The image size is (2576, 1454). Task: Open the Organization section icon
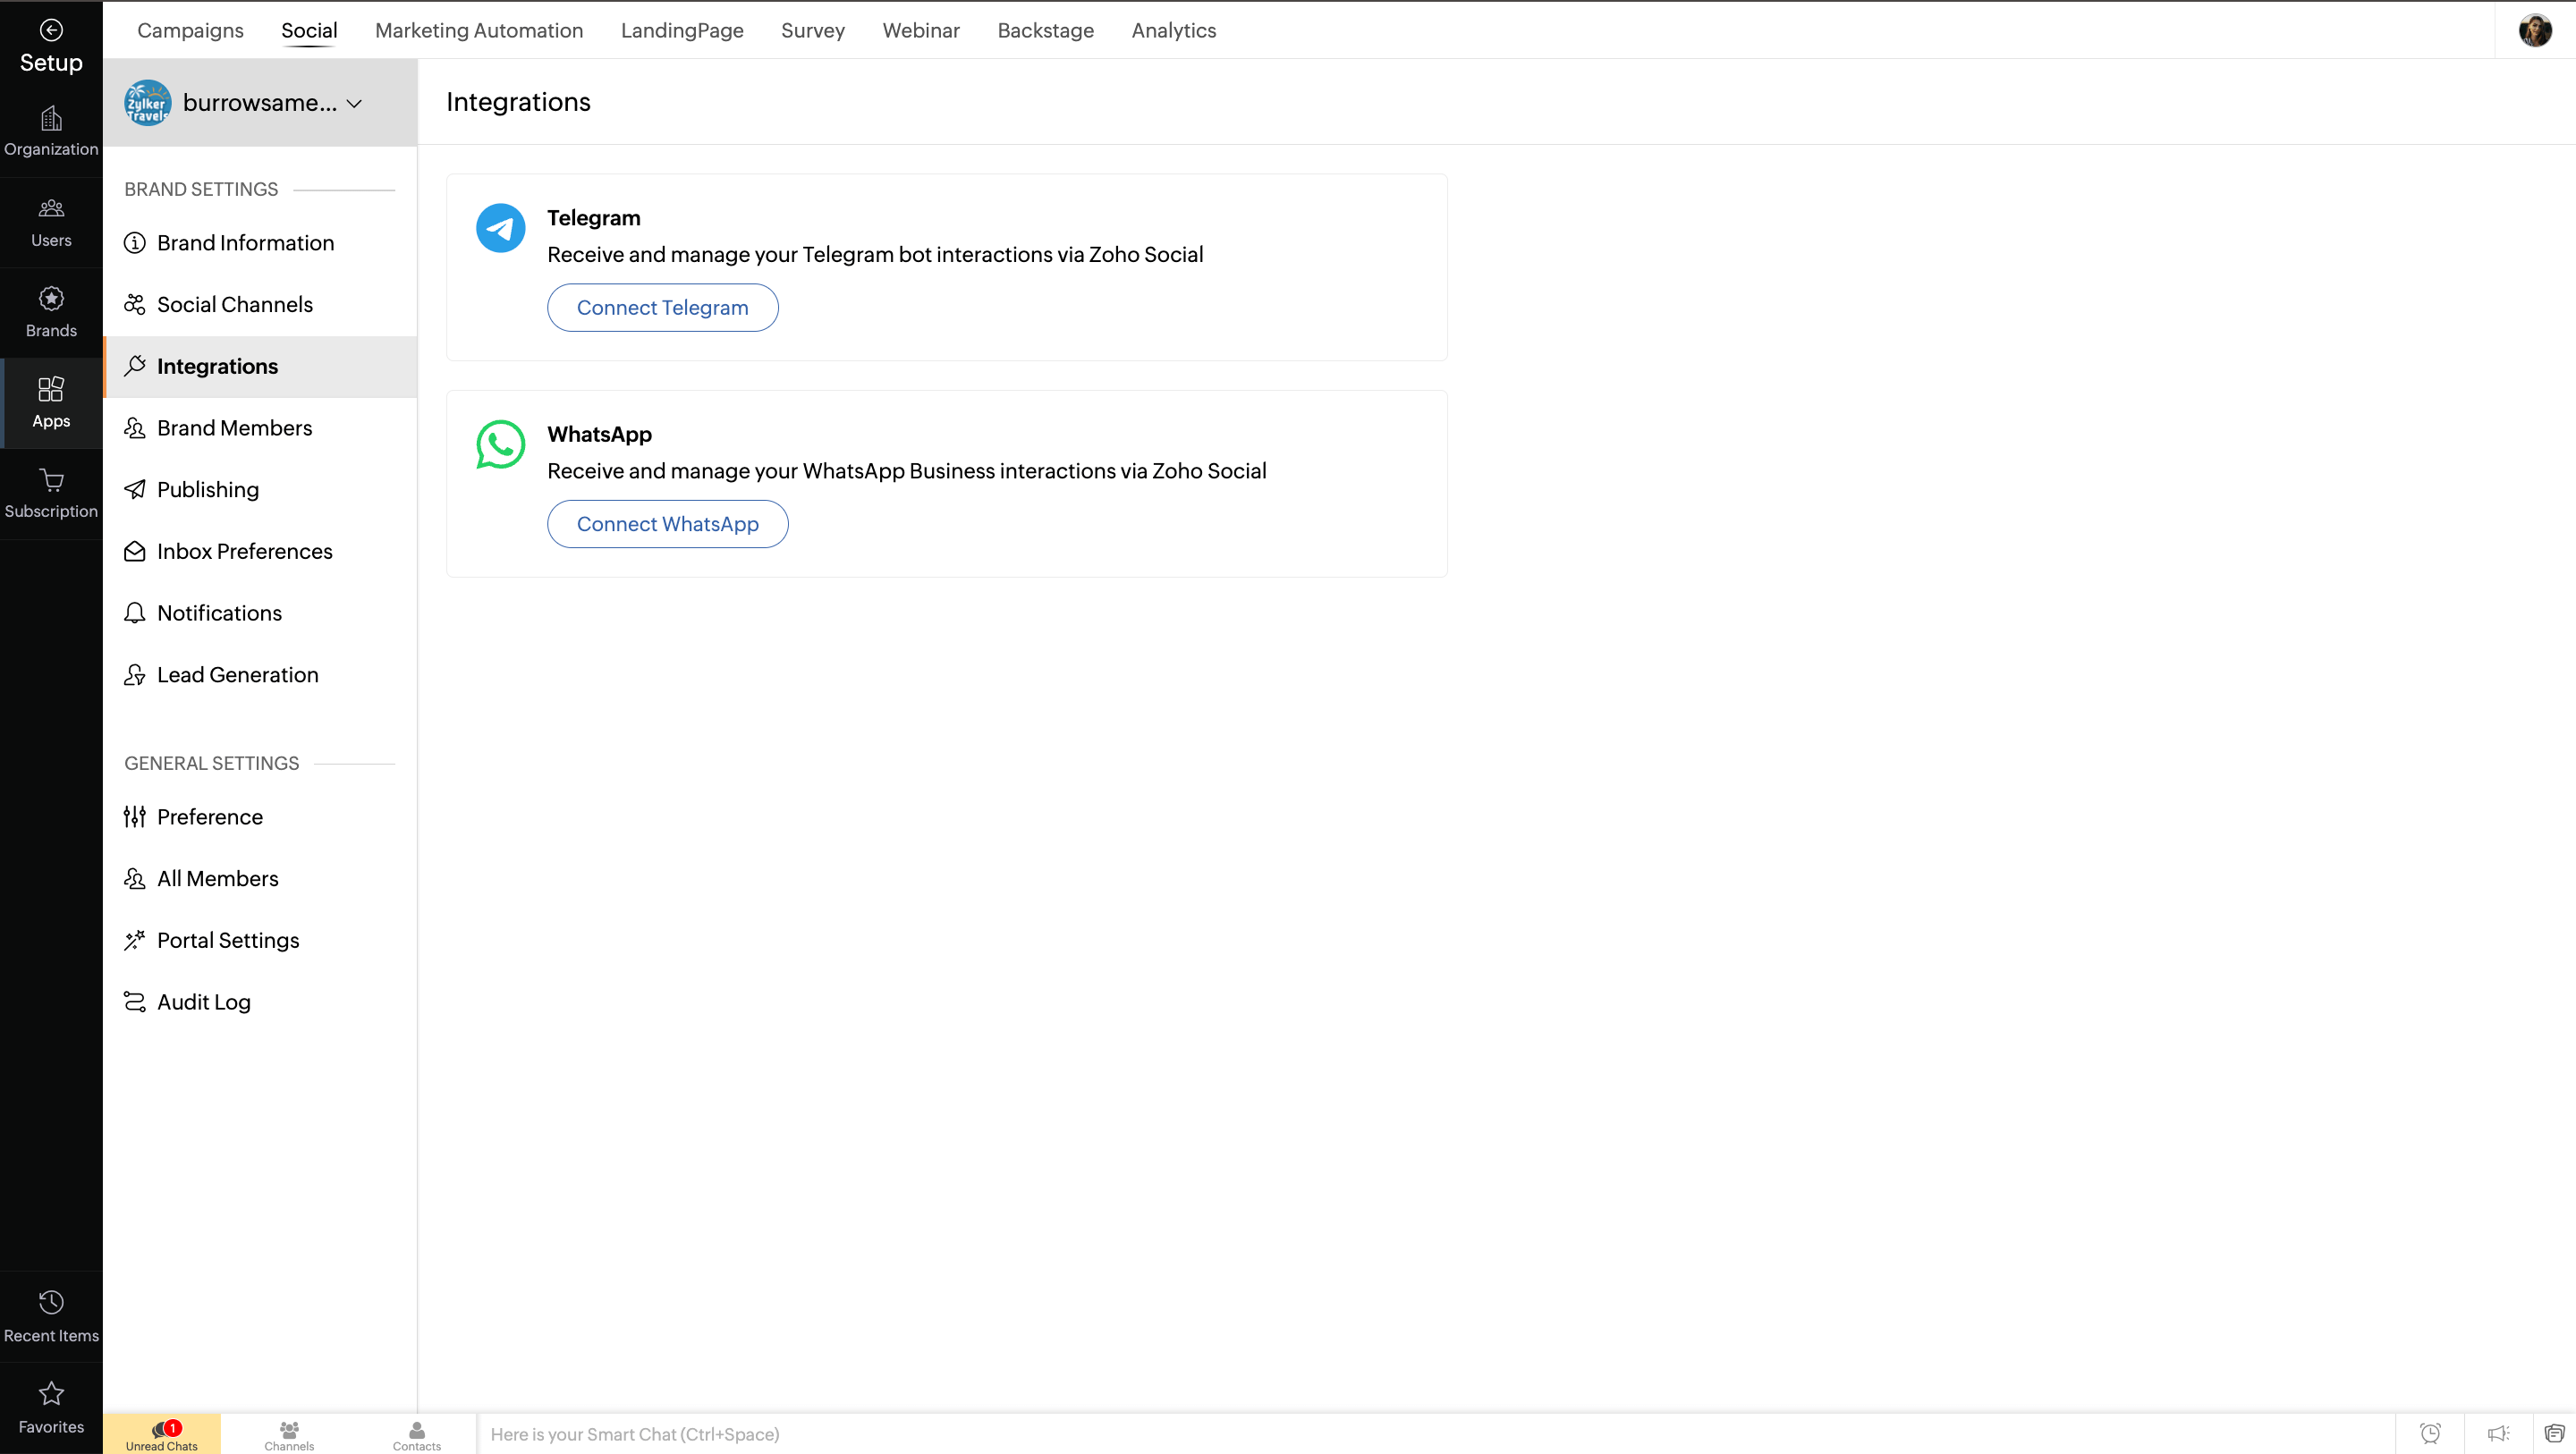click(x=51, y=119)
